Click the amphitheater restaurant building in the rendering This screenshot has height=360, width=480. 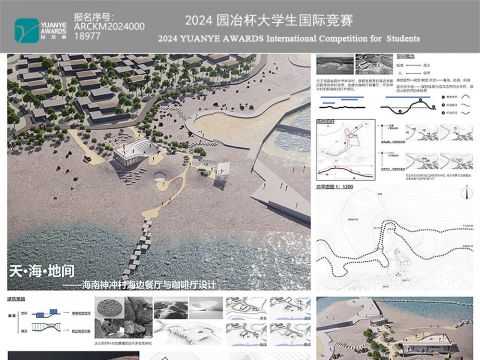click(136, 153)
